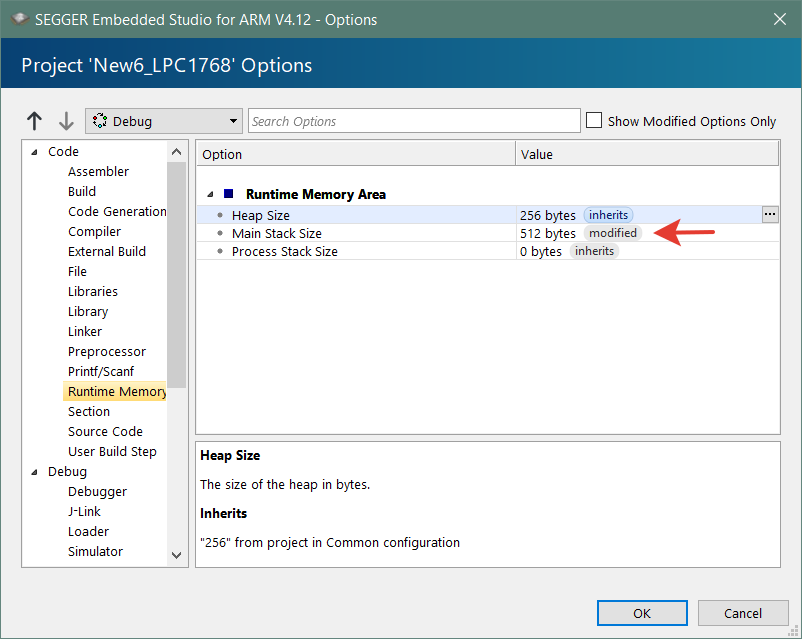
Task: Select Debugger in the options tree
Action: point(97,492)
